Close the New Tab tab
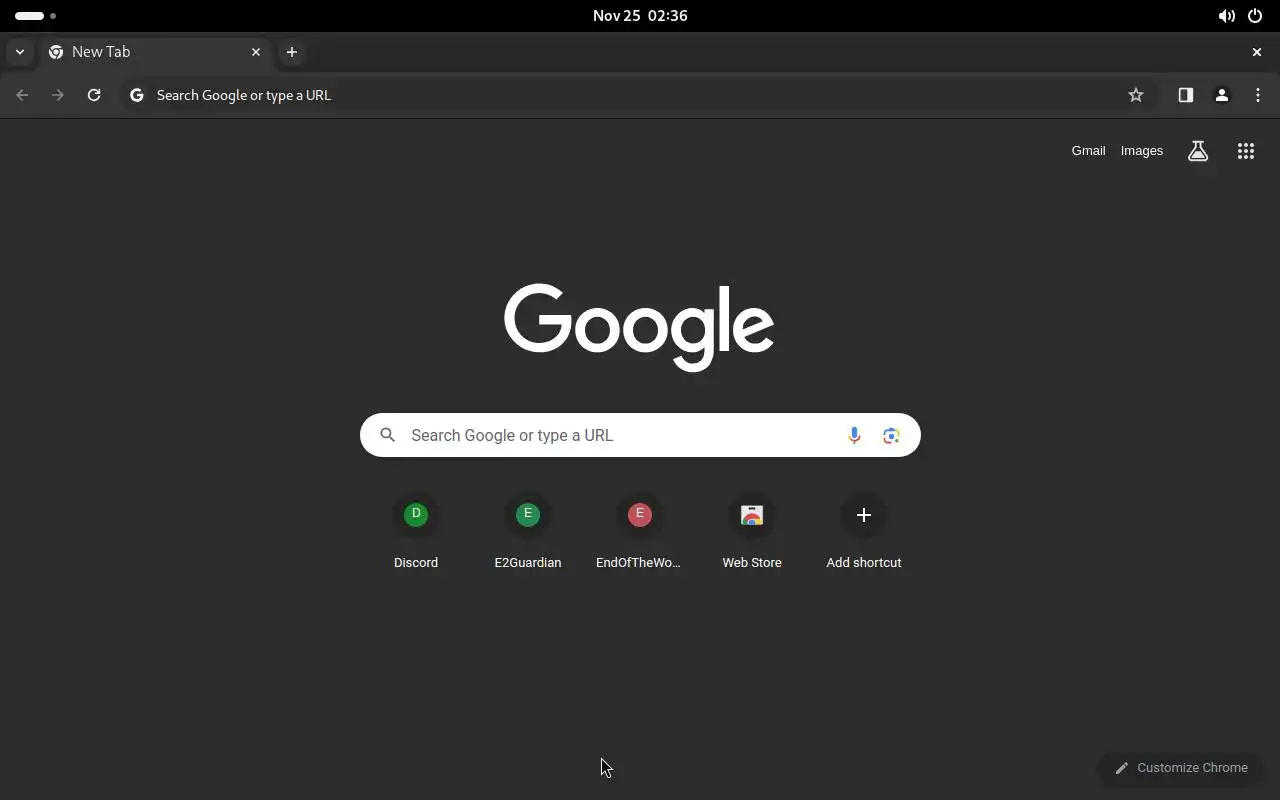Viewport: 1280px width, 800px height. (256, 52)
